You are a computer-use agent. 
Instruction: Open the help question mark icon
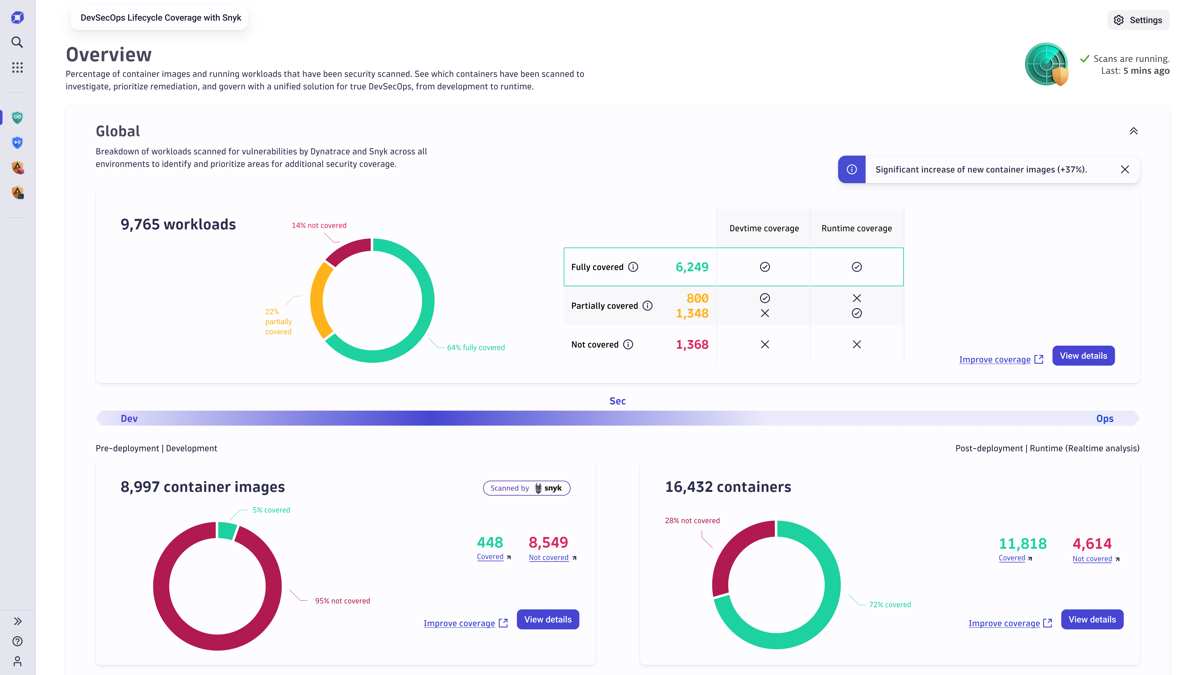(17, 641)
